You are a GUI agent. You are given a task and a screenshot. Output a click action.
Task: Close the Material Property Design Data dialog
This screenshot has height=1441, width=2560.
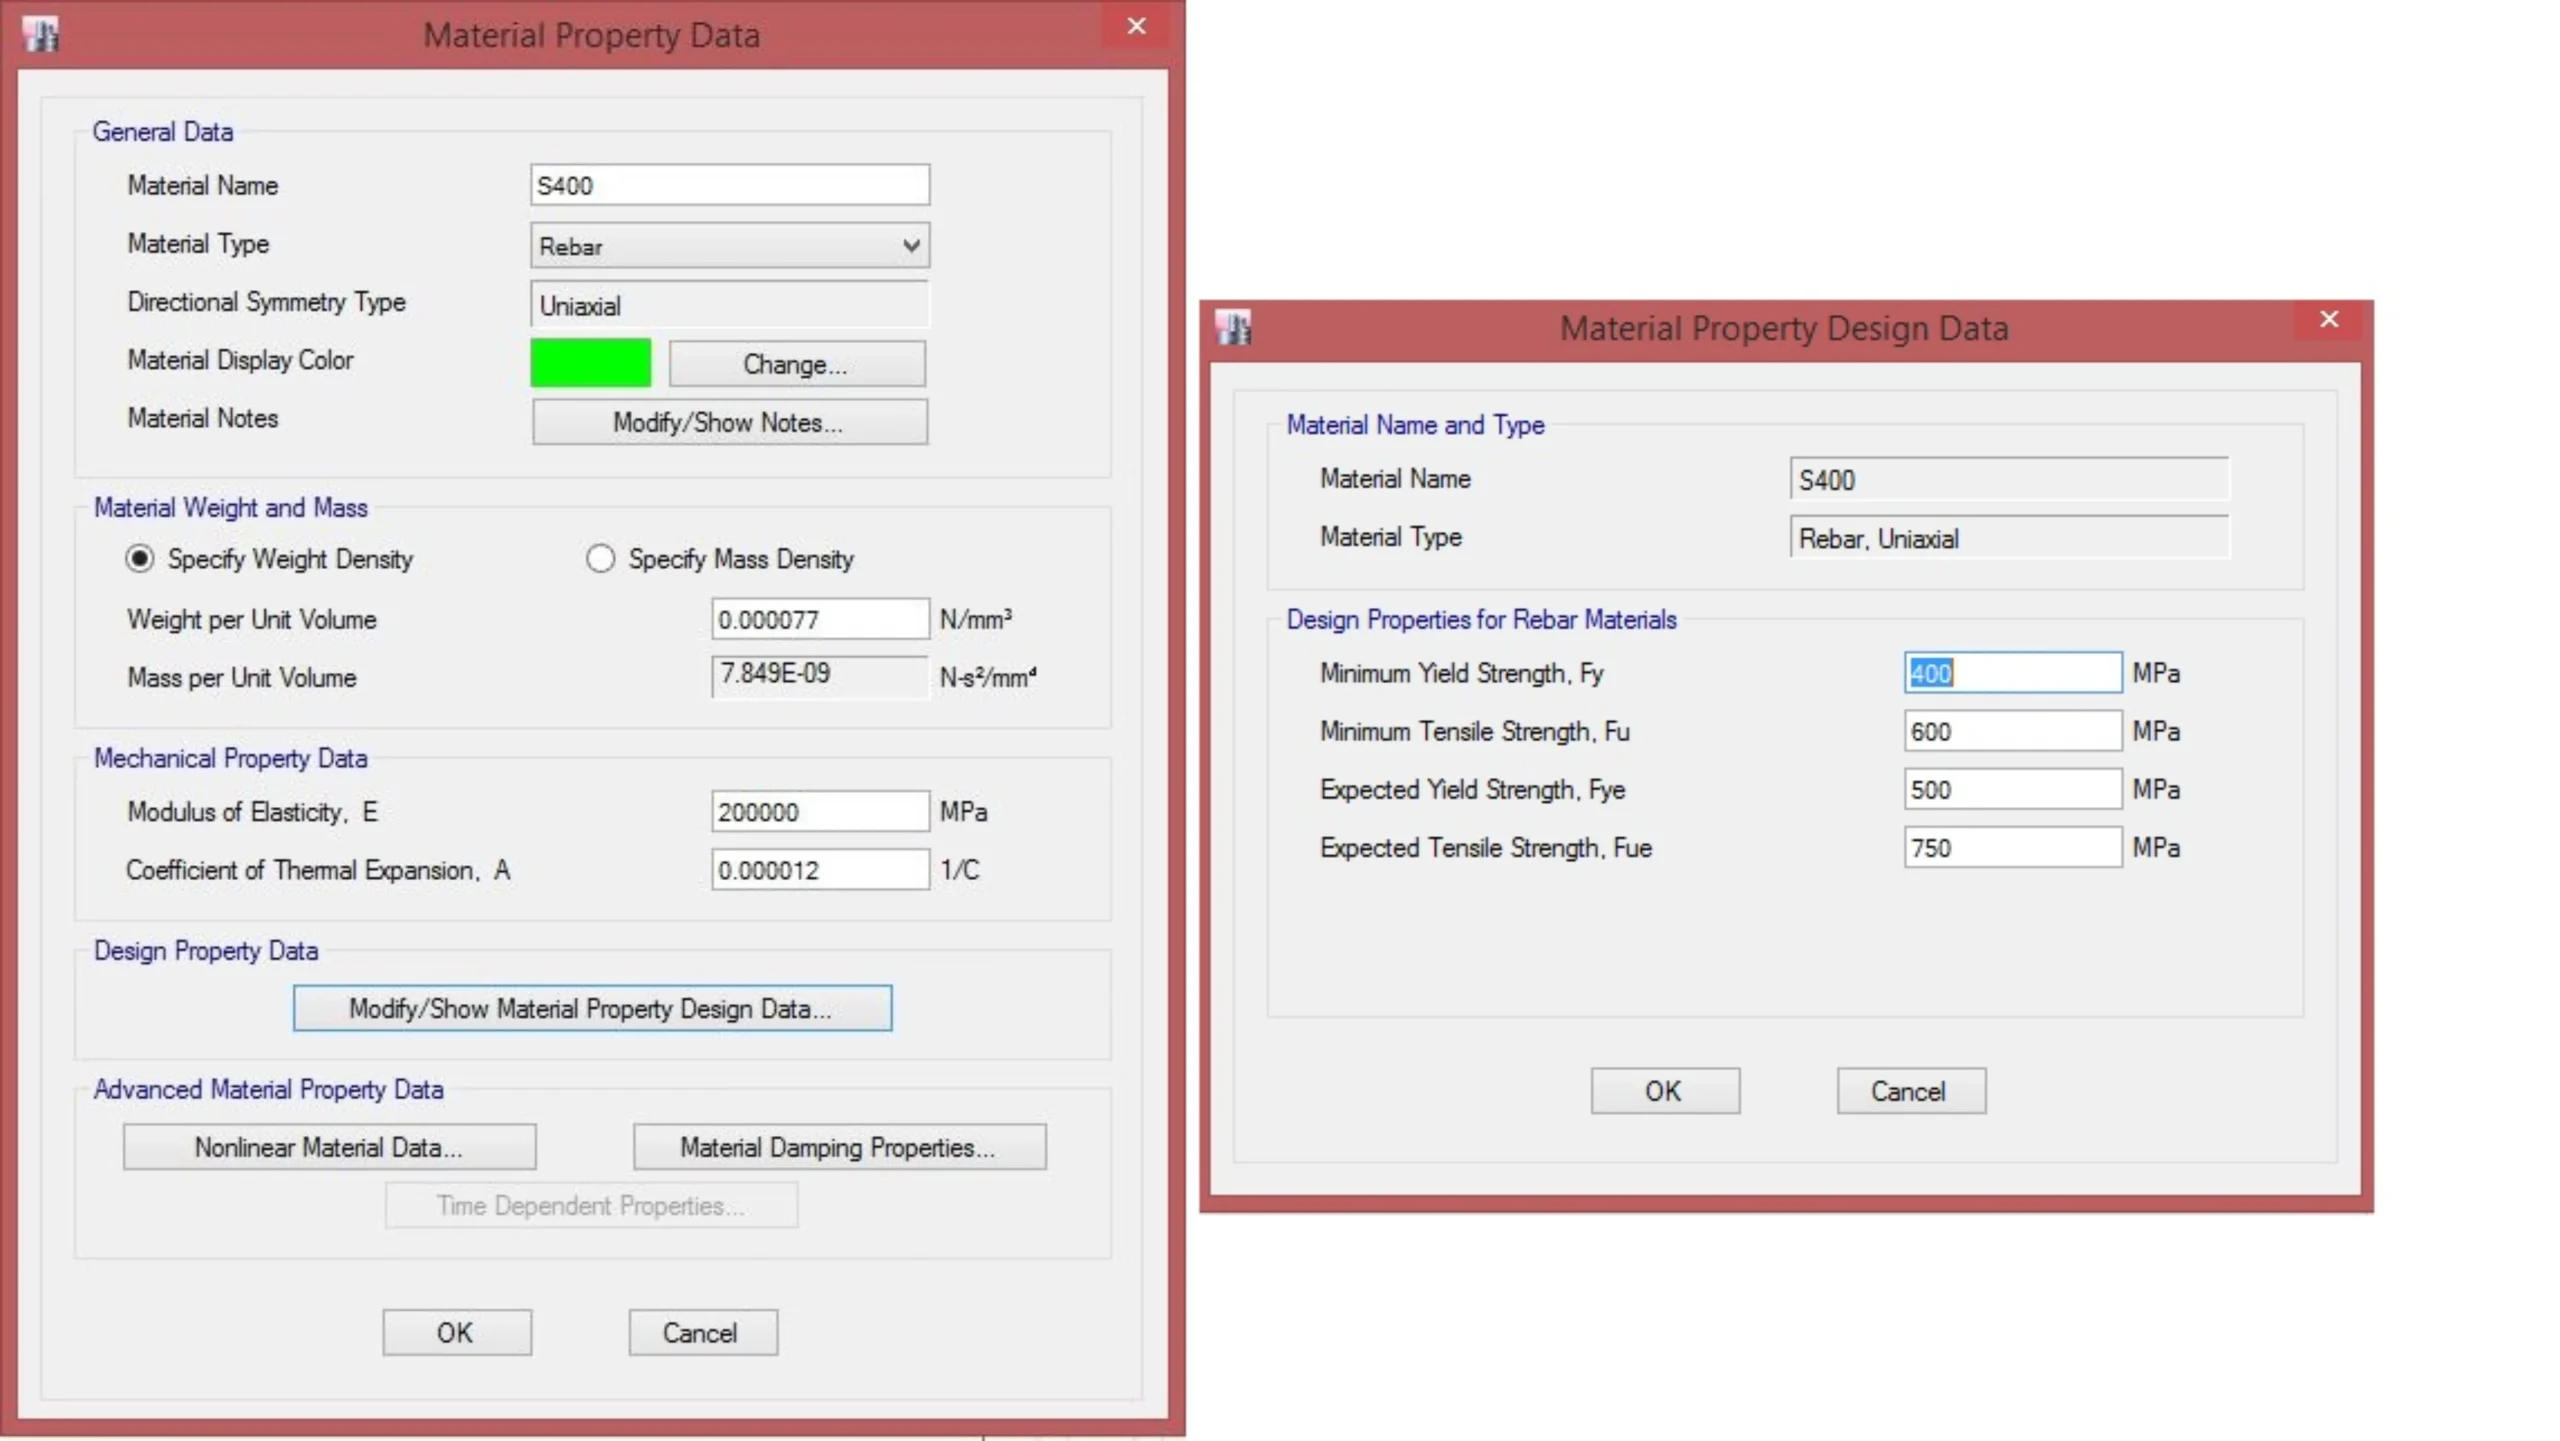click(x=2329, y=320)
